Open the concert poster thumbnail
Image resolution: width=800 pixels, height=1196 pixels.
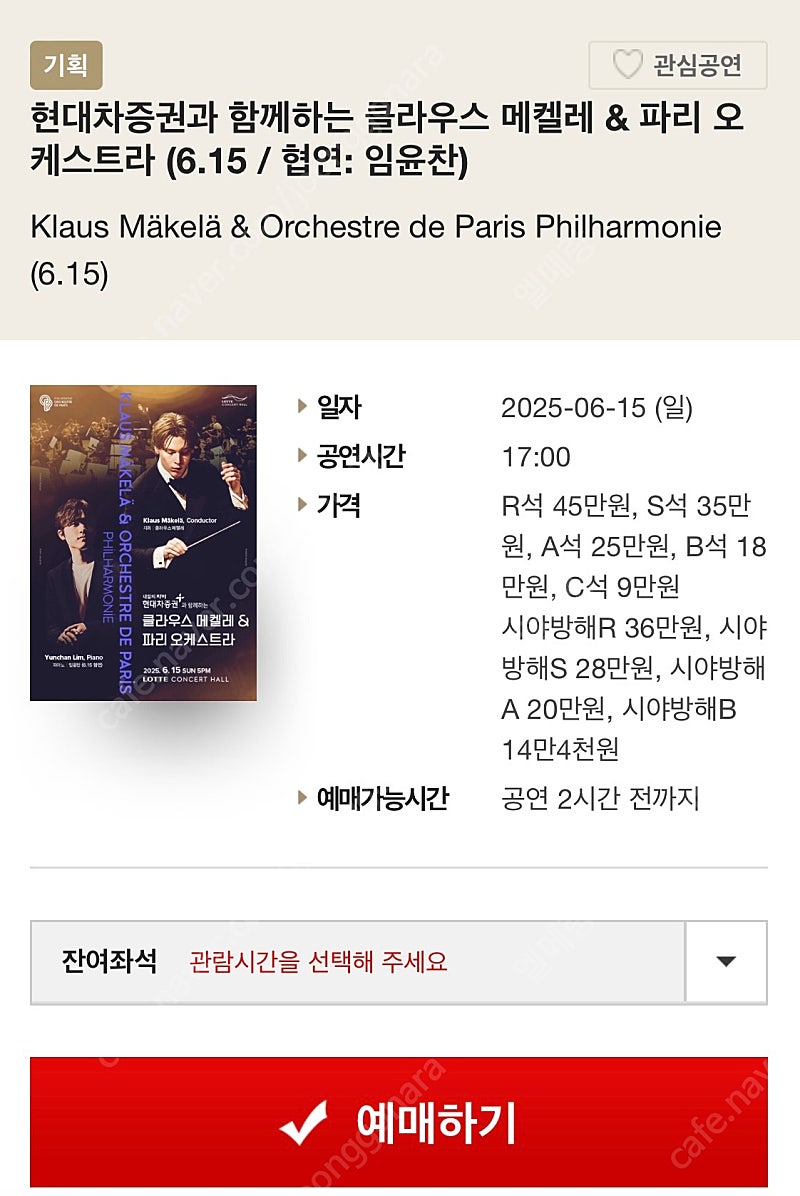click(143, 542)
